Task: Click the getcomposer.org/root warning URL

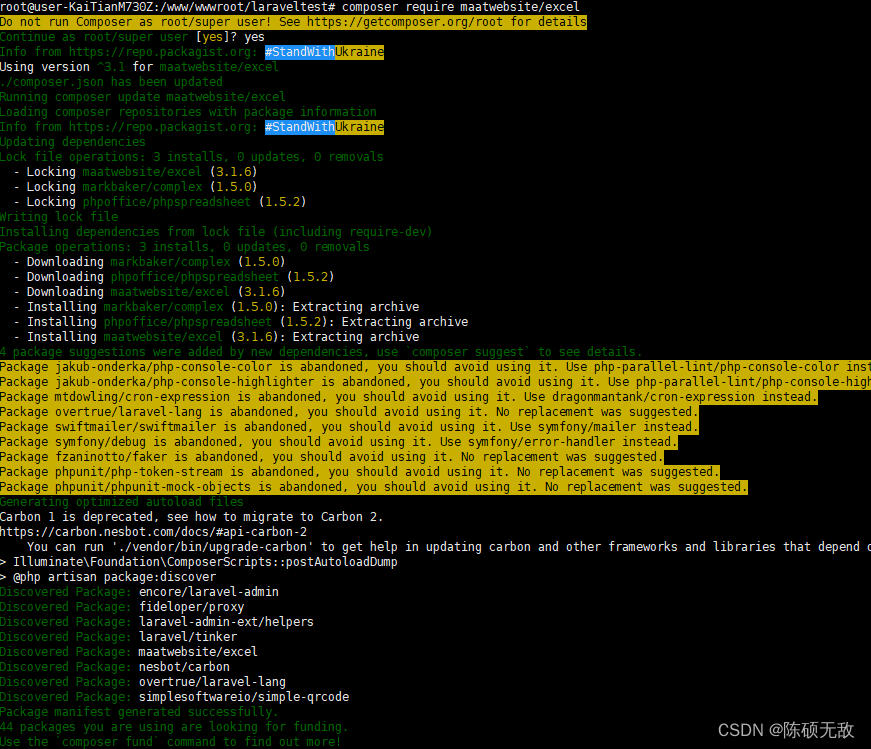Action: pos(405,22)
